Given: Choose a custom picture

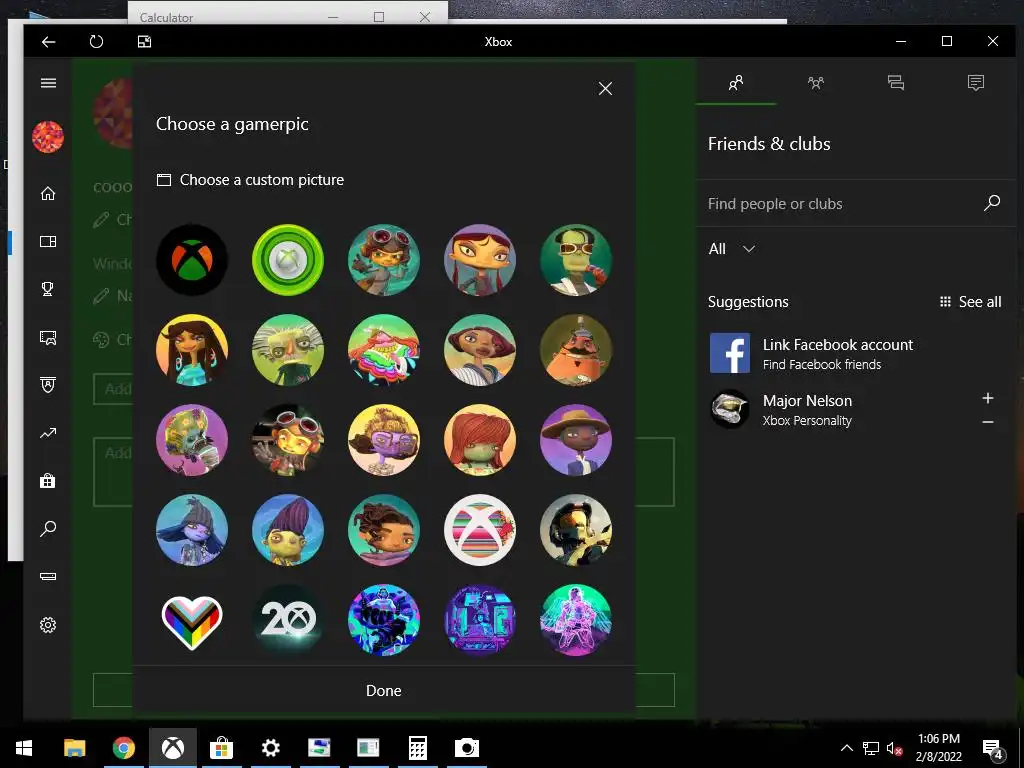Looking at the screenshot, I should (x=250, y=180).
